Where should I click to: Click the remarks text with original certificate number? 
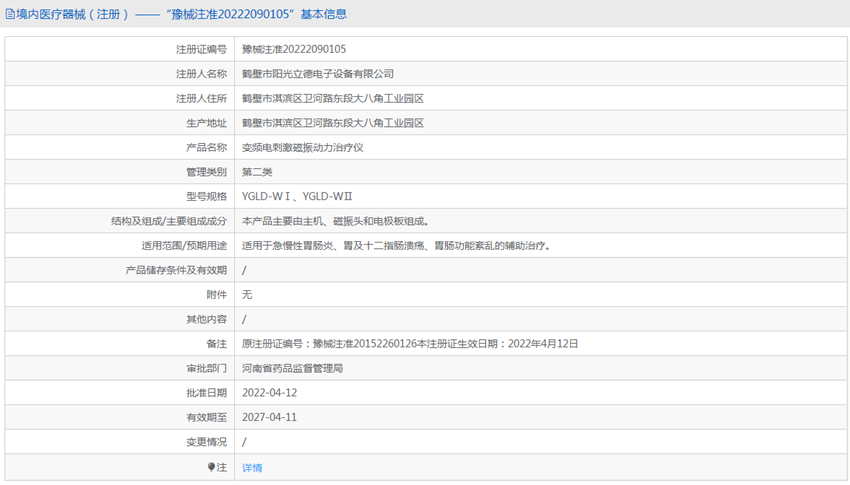point(410,344)
